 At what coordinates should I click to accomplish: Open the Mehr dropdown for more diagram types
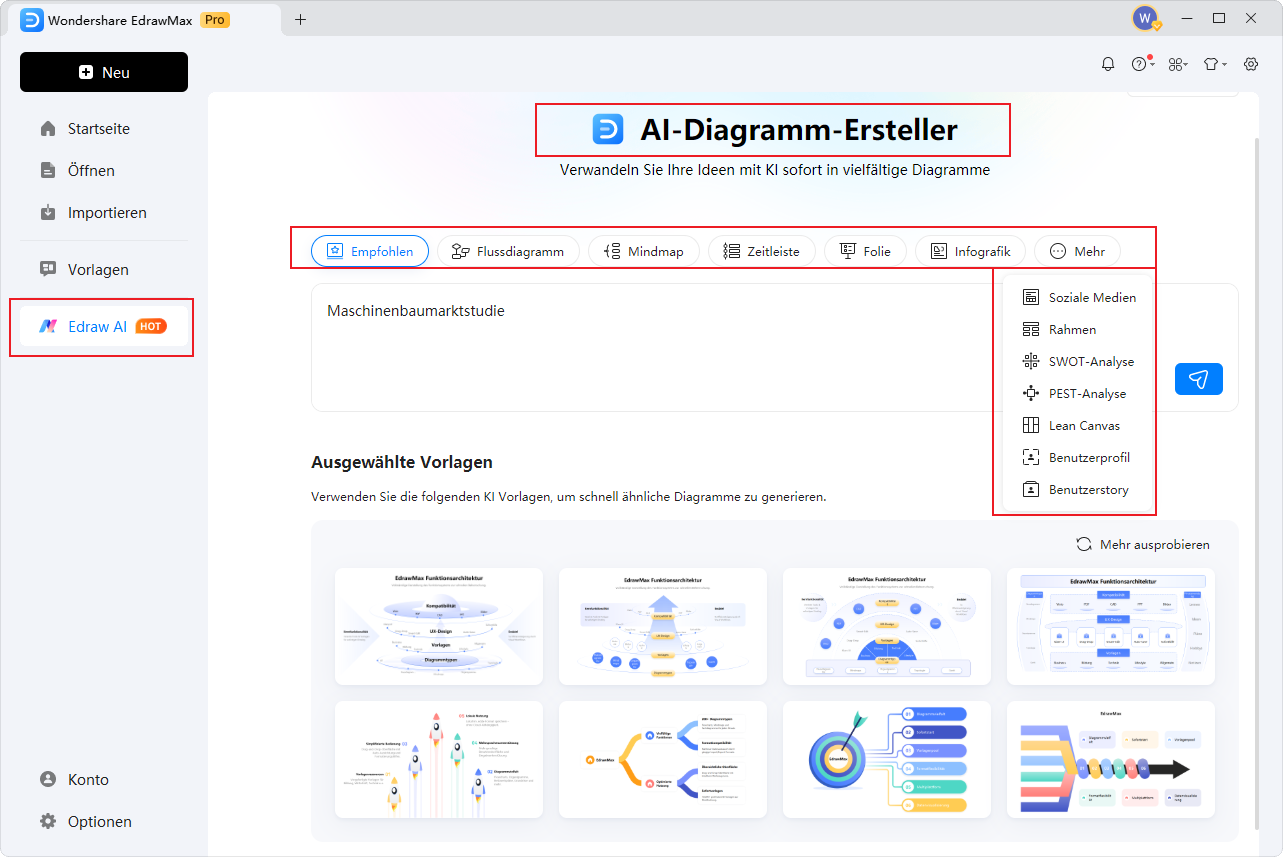[x=1076, y=251]
